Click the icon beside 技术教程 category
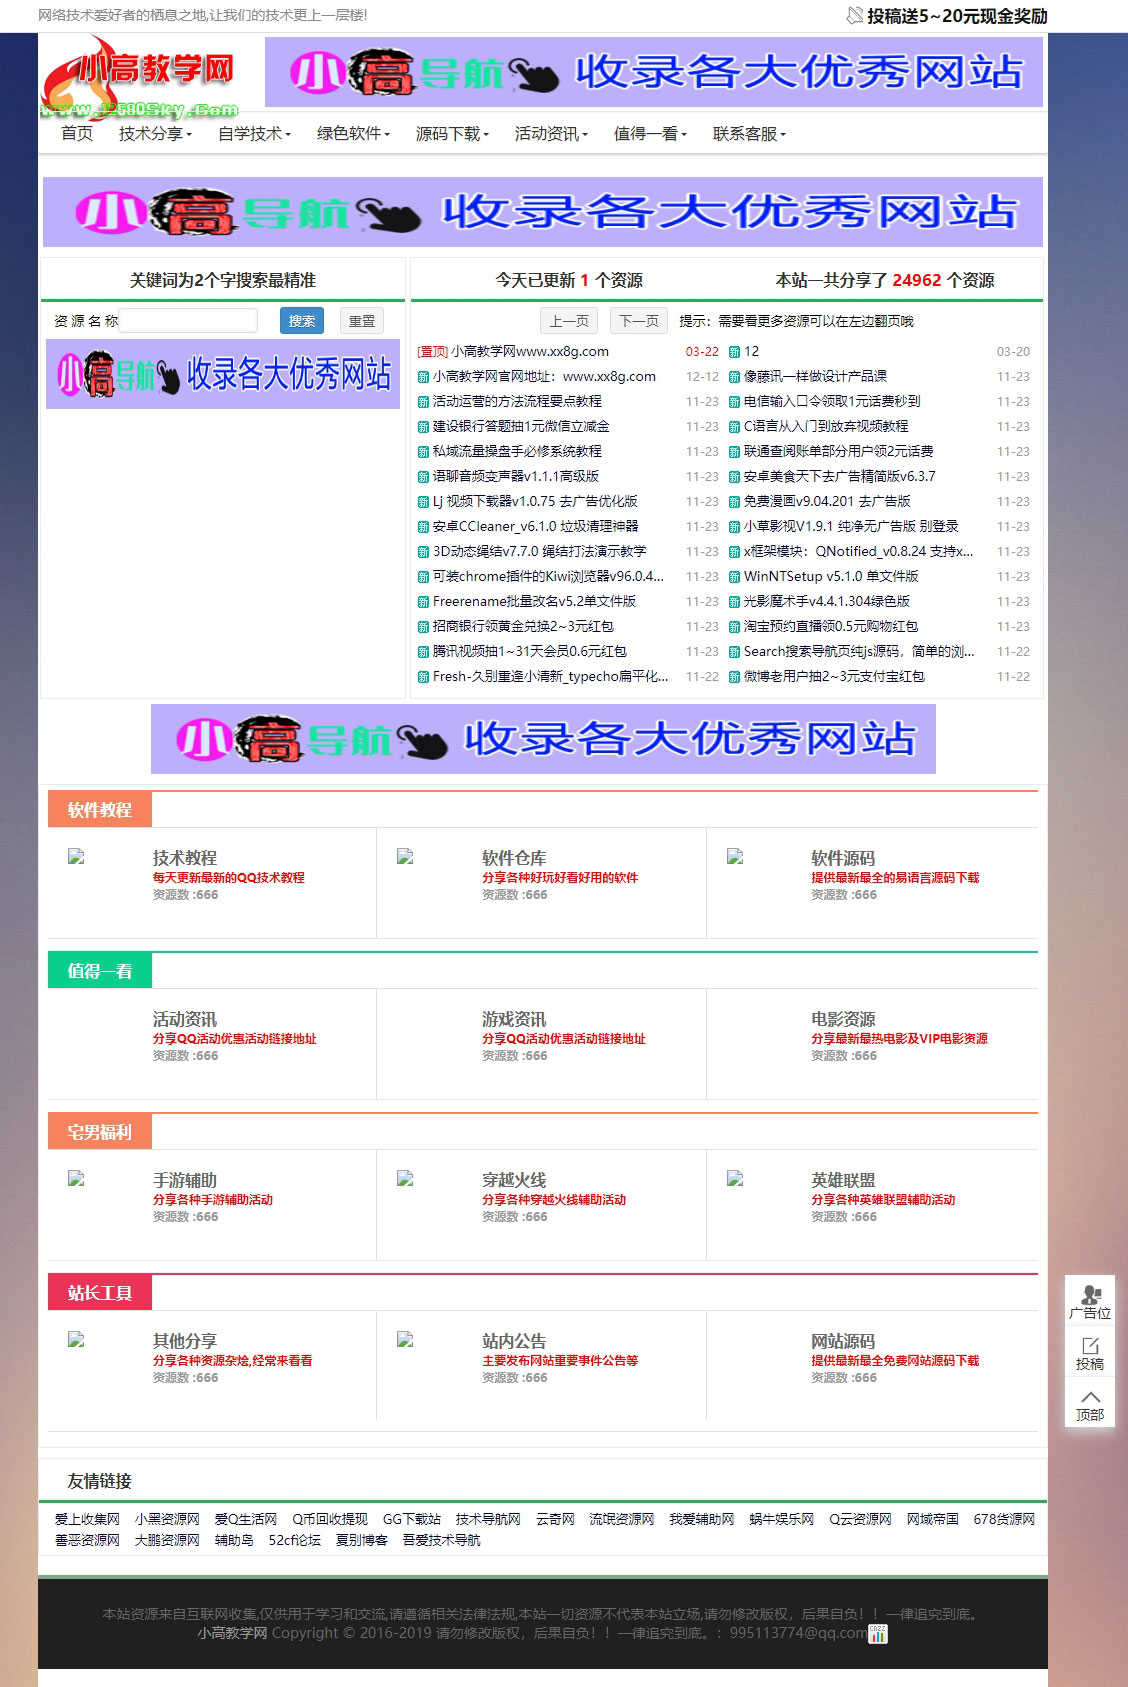1128x1687 pixels. (x=76, y=856)
